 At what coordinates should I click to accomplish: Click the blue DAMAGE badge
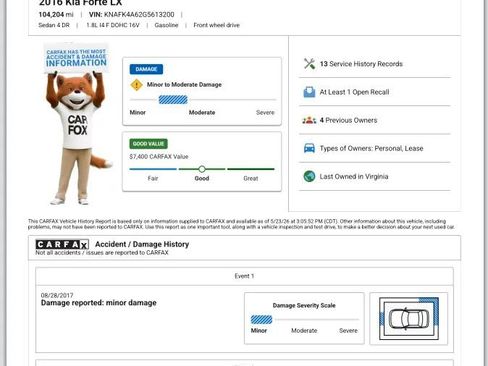coord(146,69)
